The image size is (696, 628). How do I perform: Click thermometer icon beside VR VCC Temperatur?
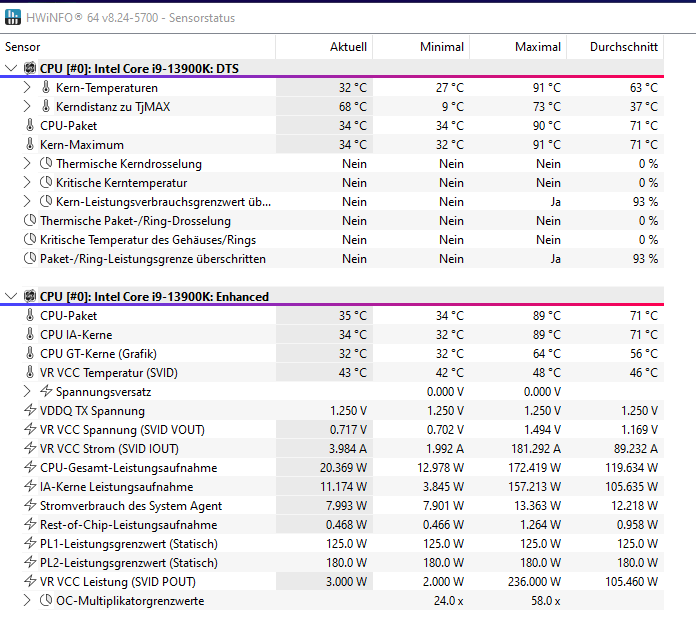coord(30,372)
